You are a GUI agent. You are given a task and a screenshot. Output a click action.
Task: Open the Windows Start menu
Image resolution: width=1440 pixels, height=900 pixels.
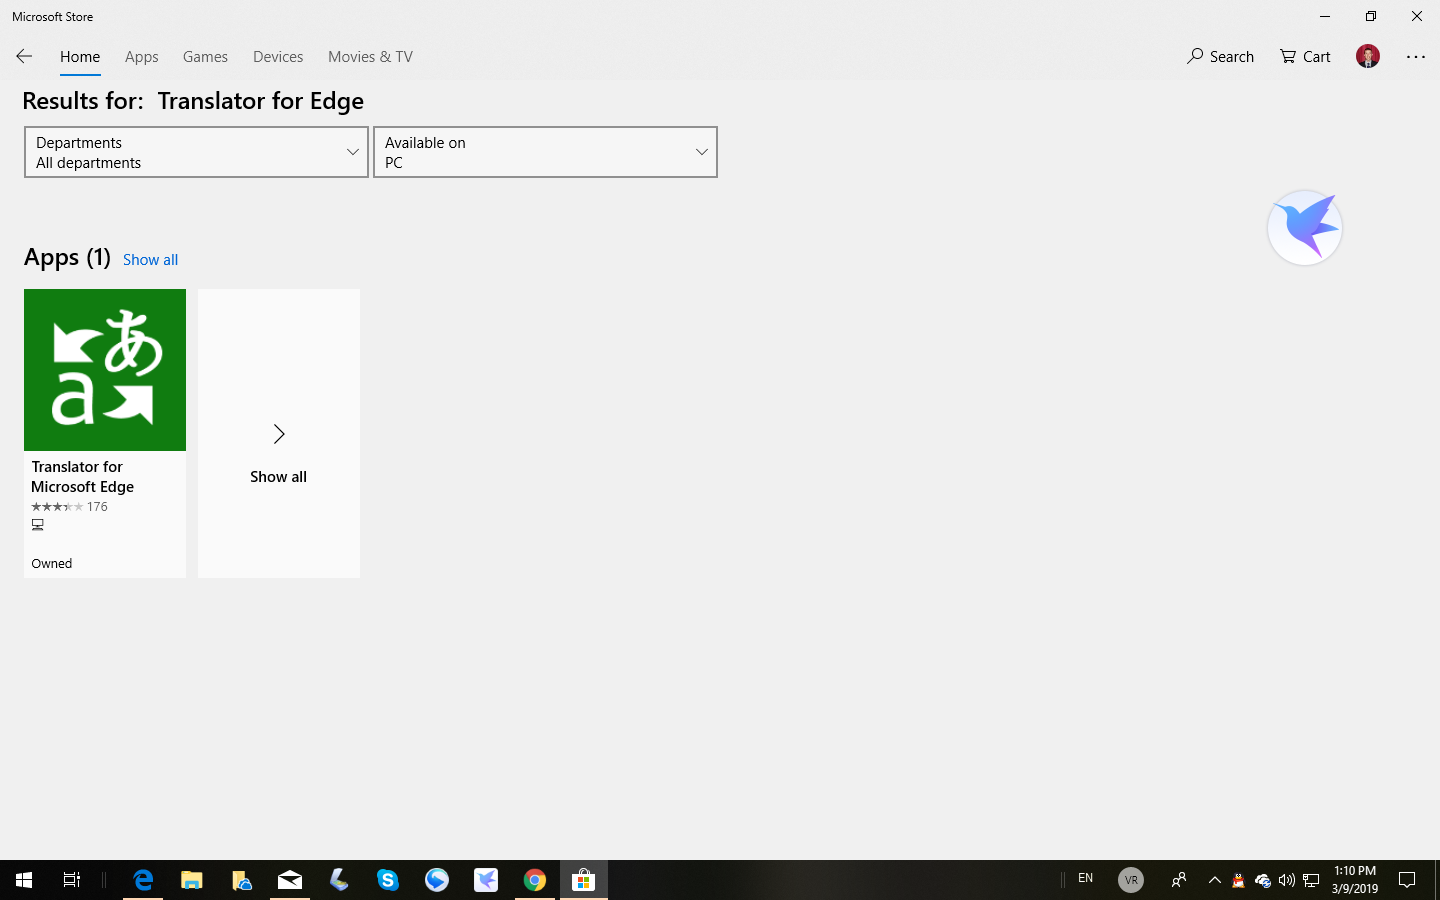pos(24,880)
